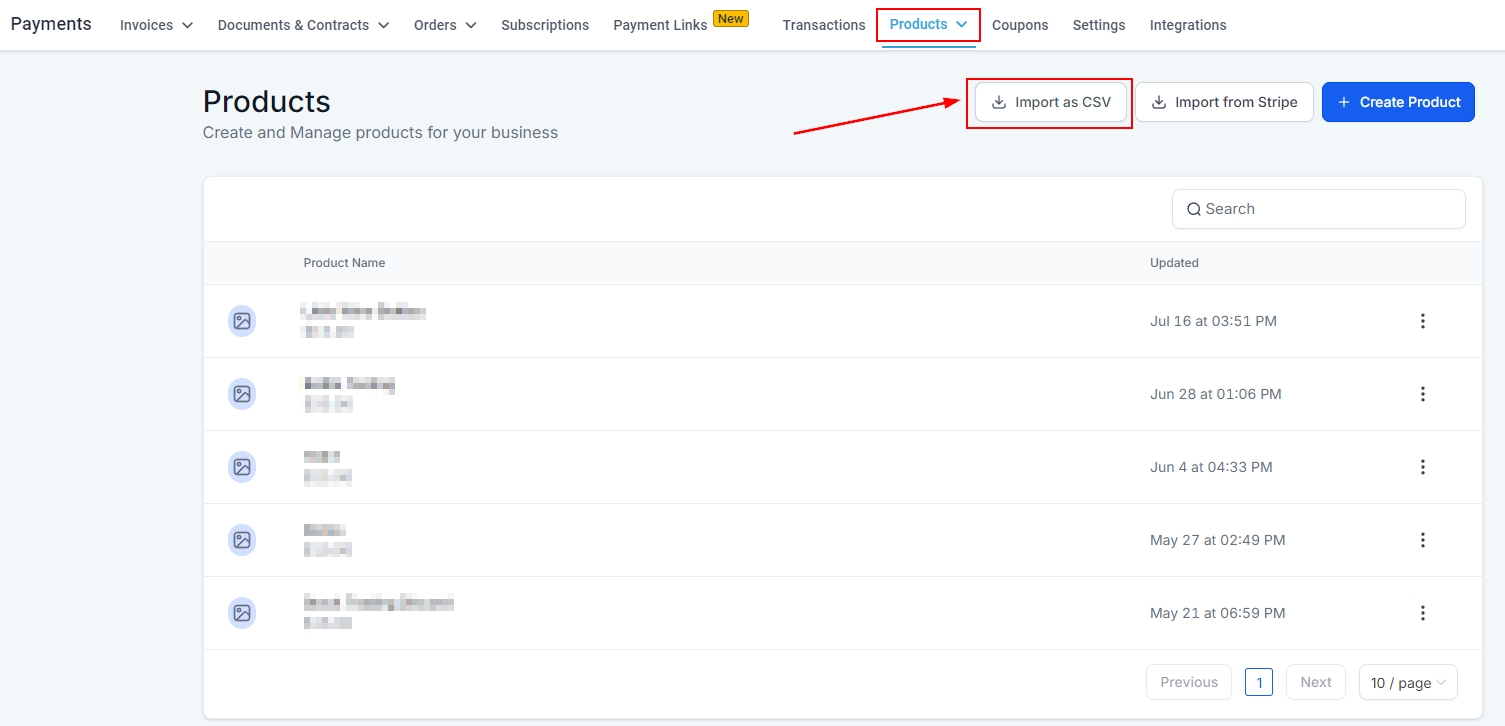Change page size with 10 / page selector
The height and width of the screenshot is (726, 1505).
1407,683
